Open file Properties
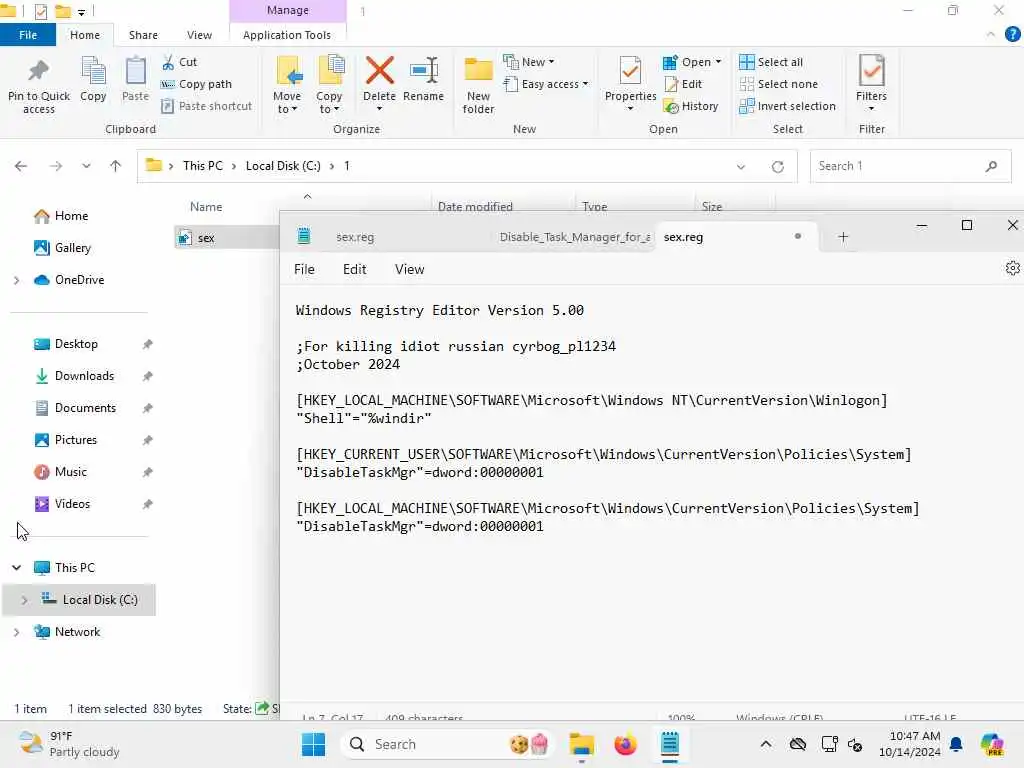1024x768 pixels. pos(630,85)
